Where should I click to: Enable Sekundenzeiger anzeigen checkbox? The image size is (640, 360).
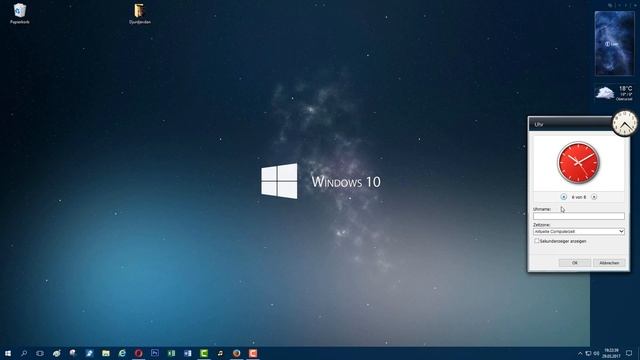537,241
